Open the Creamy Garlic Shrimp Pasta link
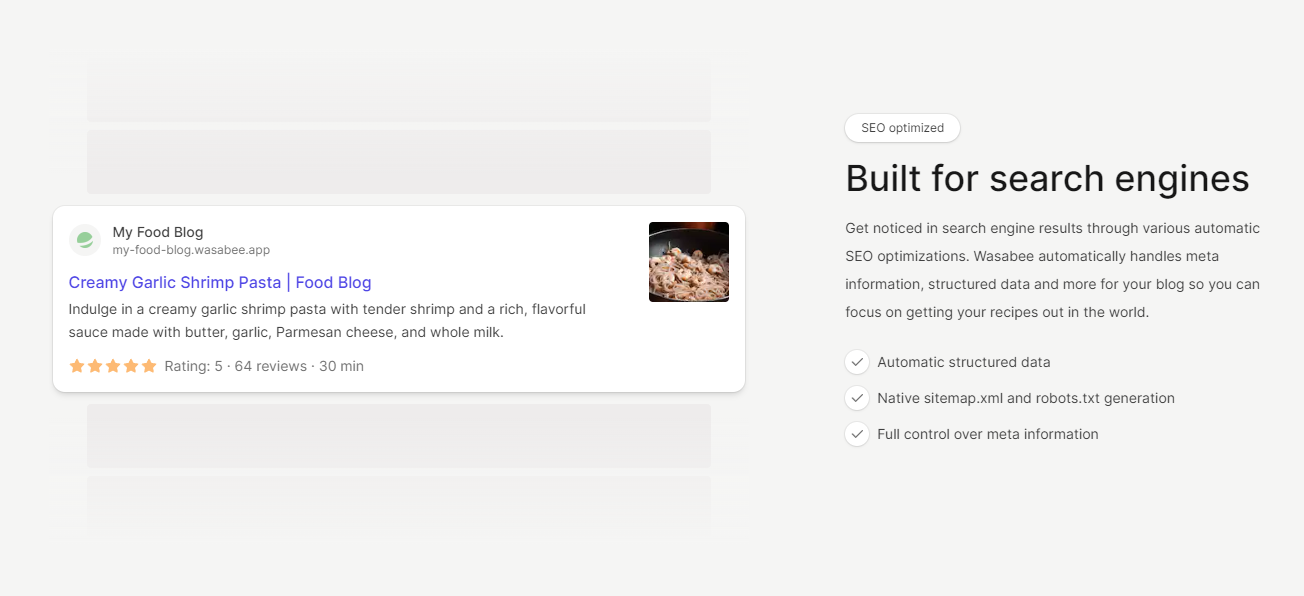 pos(220,282)
